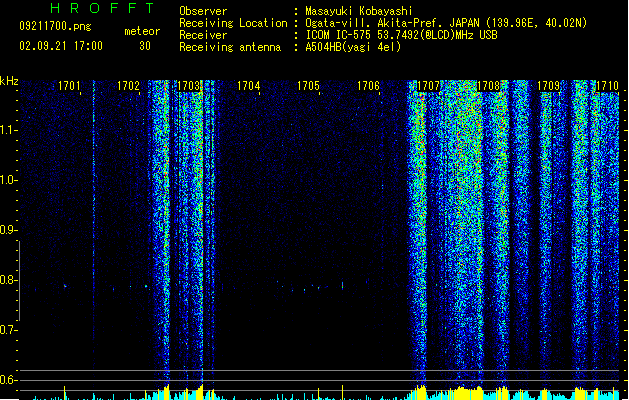Click the ICOM IC-575 receiver text
This screenshot has width=629, height=400.
click(402, 35)
